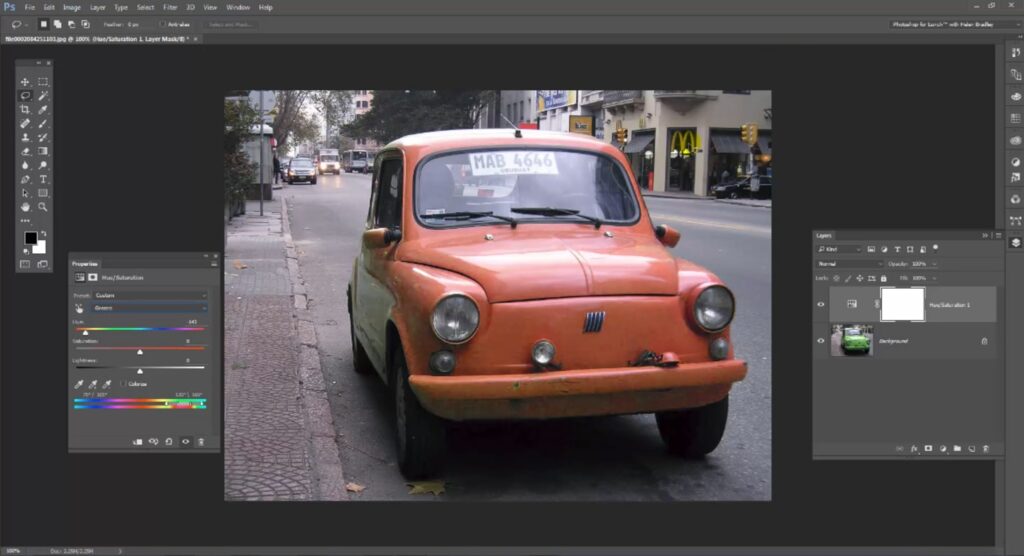
Task: Create new group via folder icon
Action: 957,449
